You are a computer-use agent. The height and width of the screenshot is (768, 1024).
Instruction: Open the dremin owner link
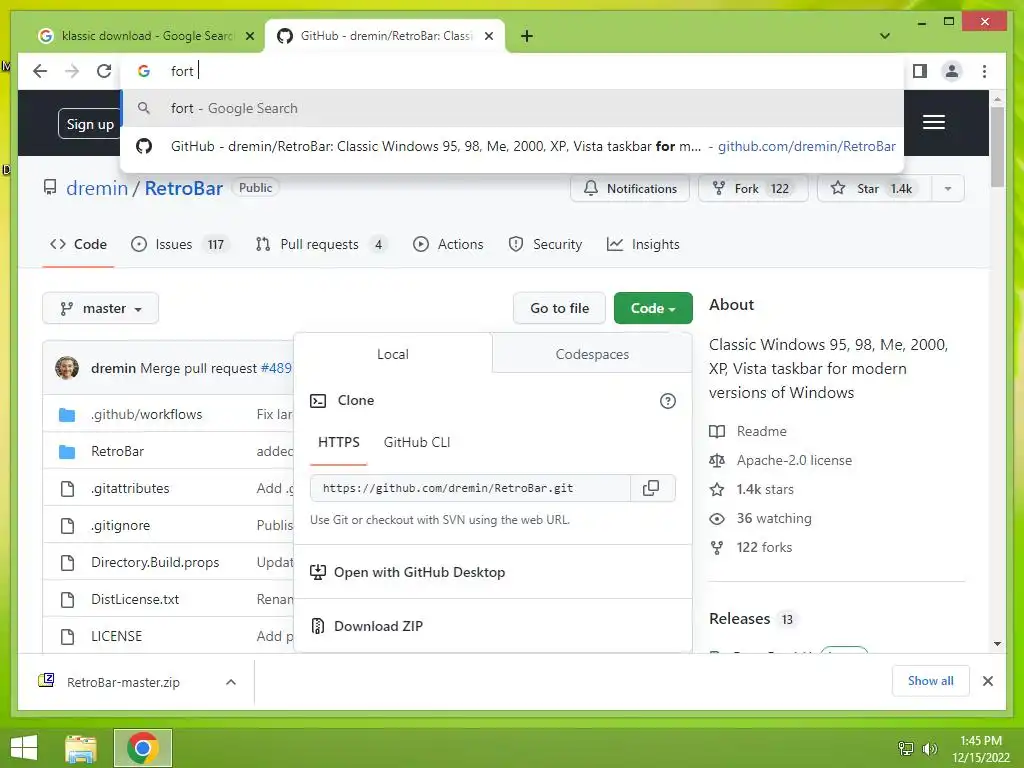pos(97,188)
